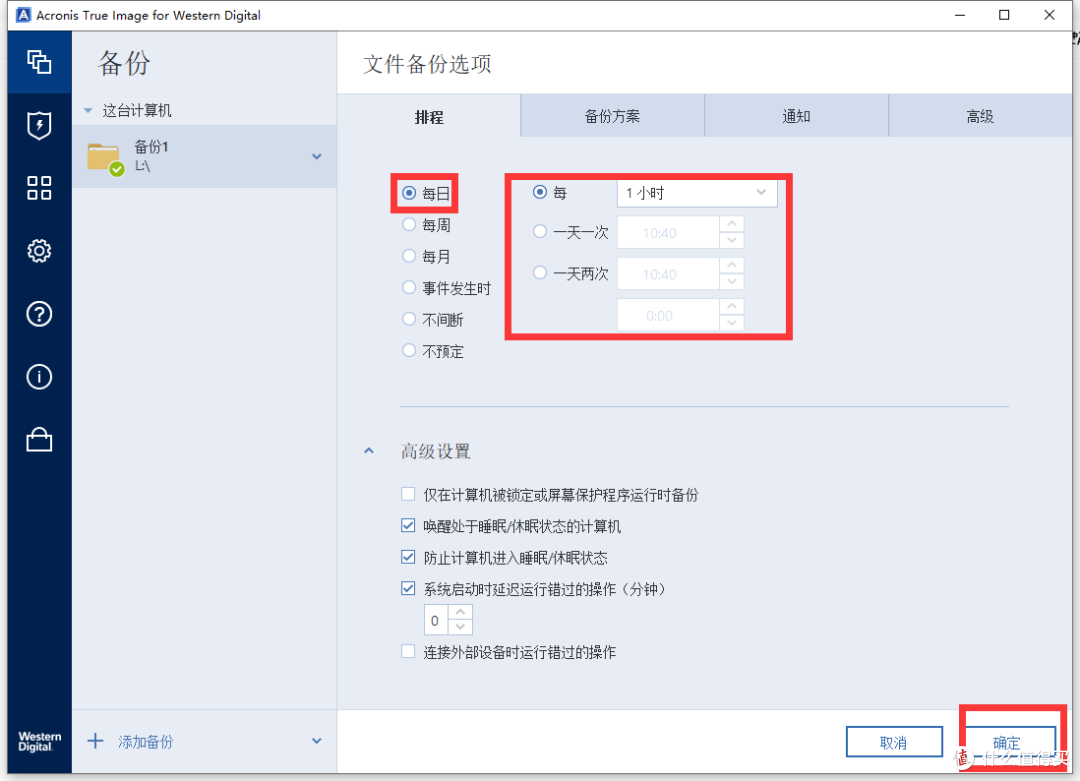
Task: Enable 仅在计算机被锁定或屏幕保护程序运行时备份
Action: [408, 494]
